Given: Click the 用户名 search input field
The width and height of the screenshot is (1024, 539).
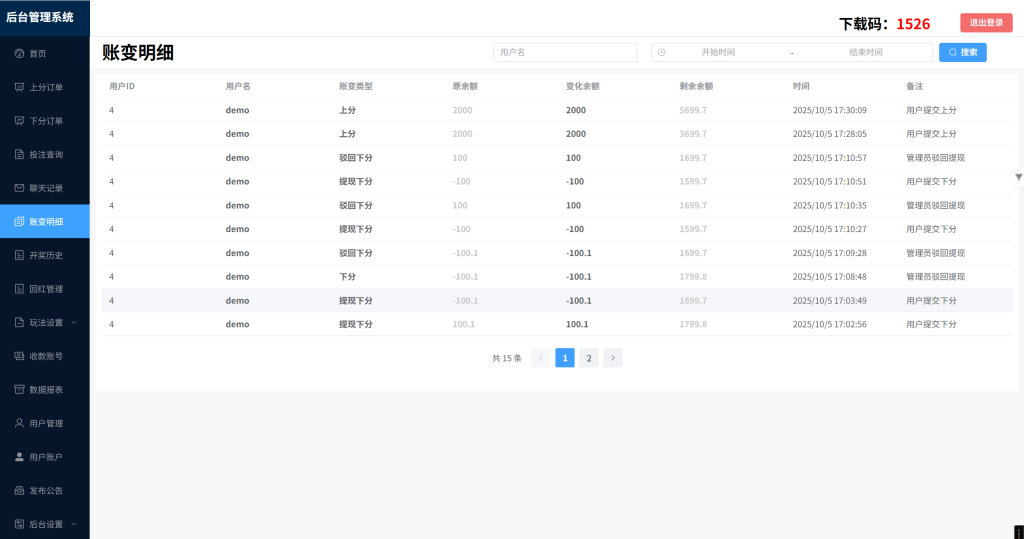Looking at the screenshot, I should tap(565, 52).
